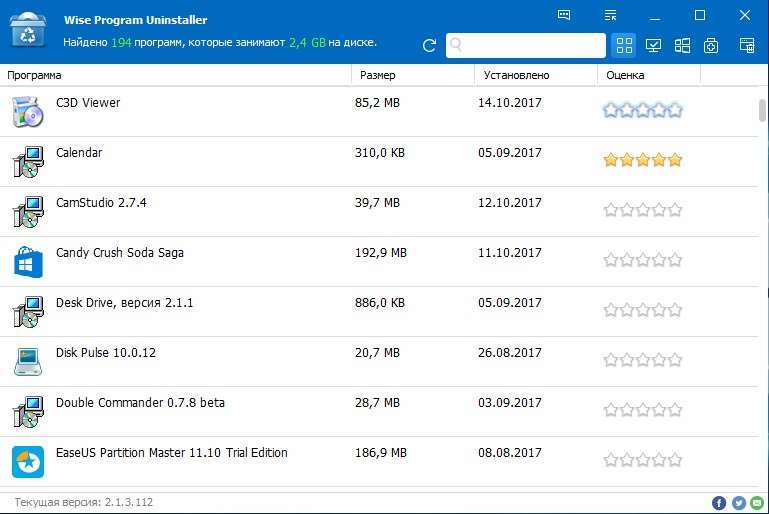
Task: Select the CamStudio 2.7.4 icon
Action: pos(28,211)
